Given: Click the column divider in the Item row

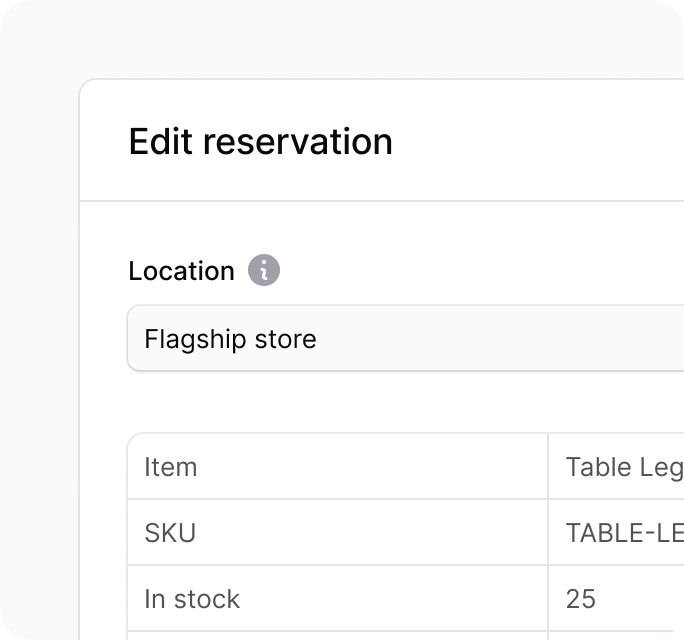Looking at the screenshot, I should 548,467.
